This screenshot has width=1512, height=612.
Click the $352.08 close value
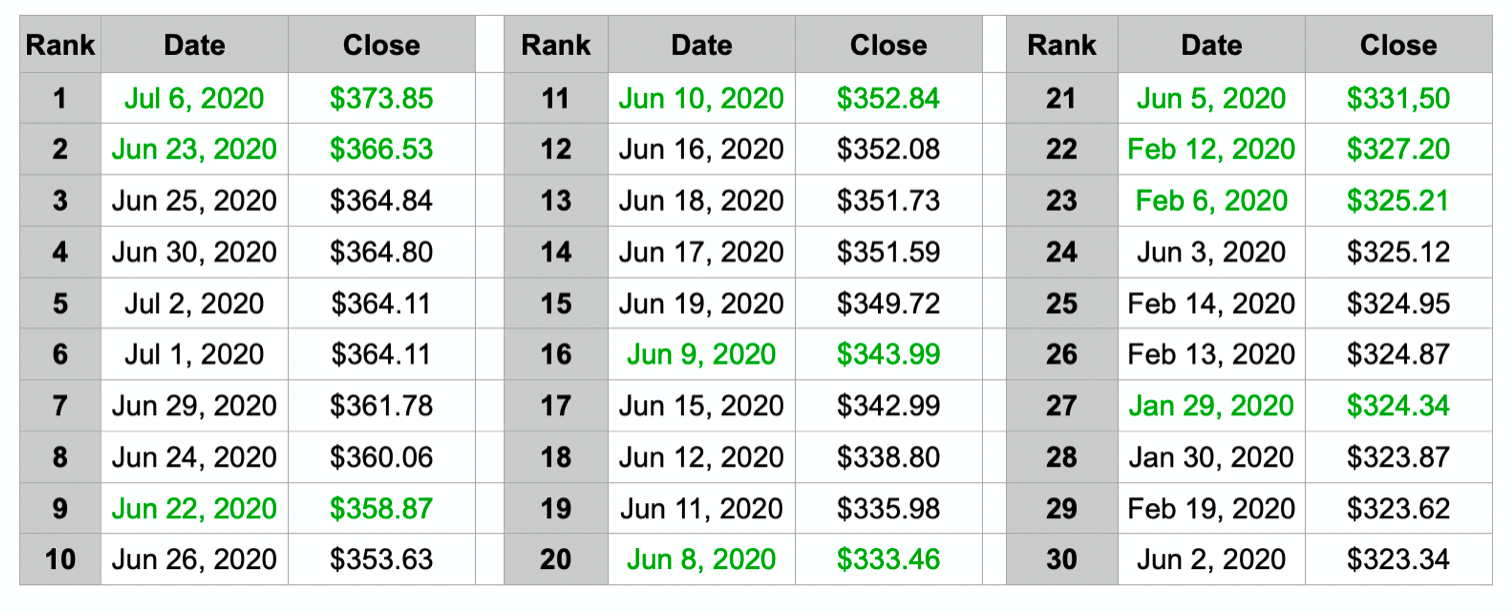click(889, 149)
